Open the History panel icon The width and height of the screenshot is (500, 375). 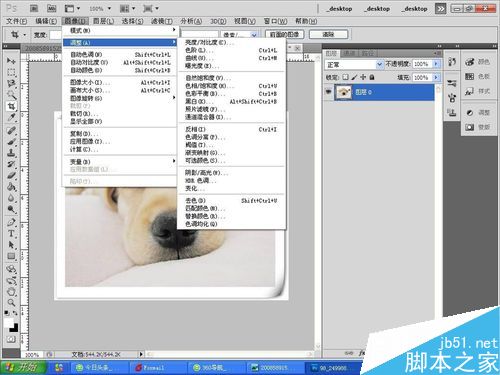coord(452,62)
